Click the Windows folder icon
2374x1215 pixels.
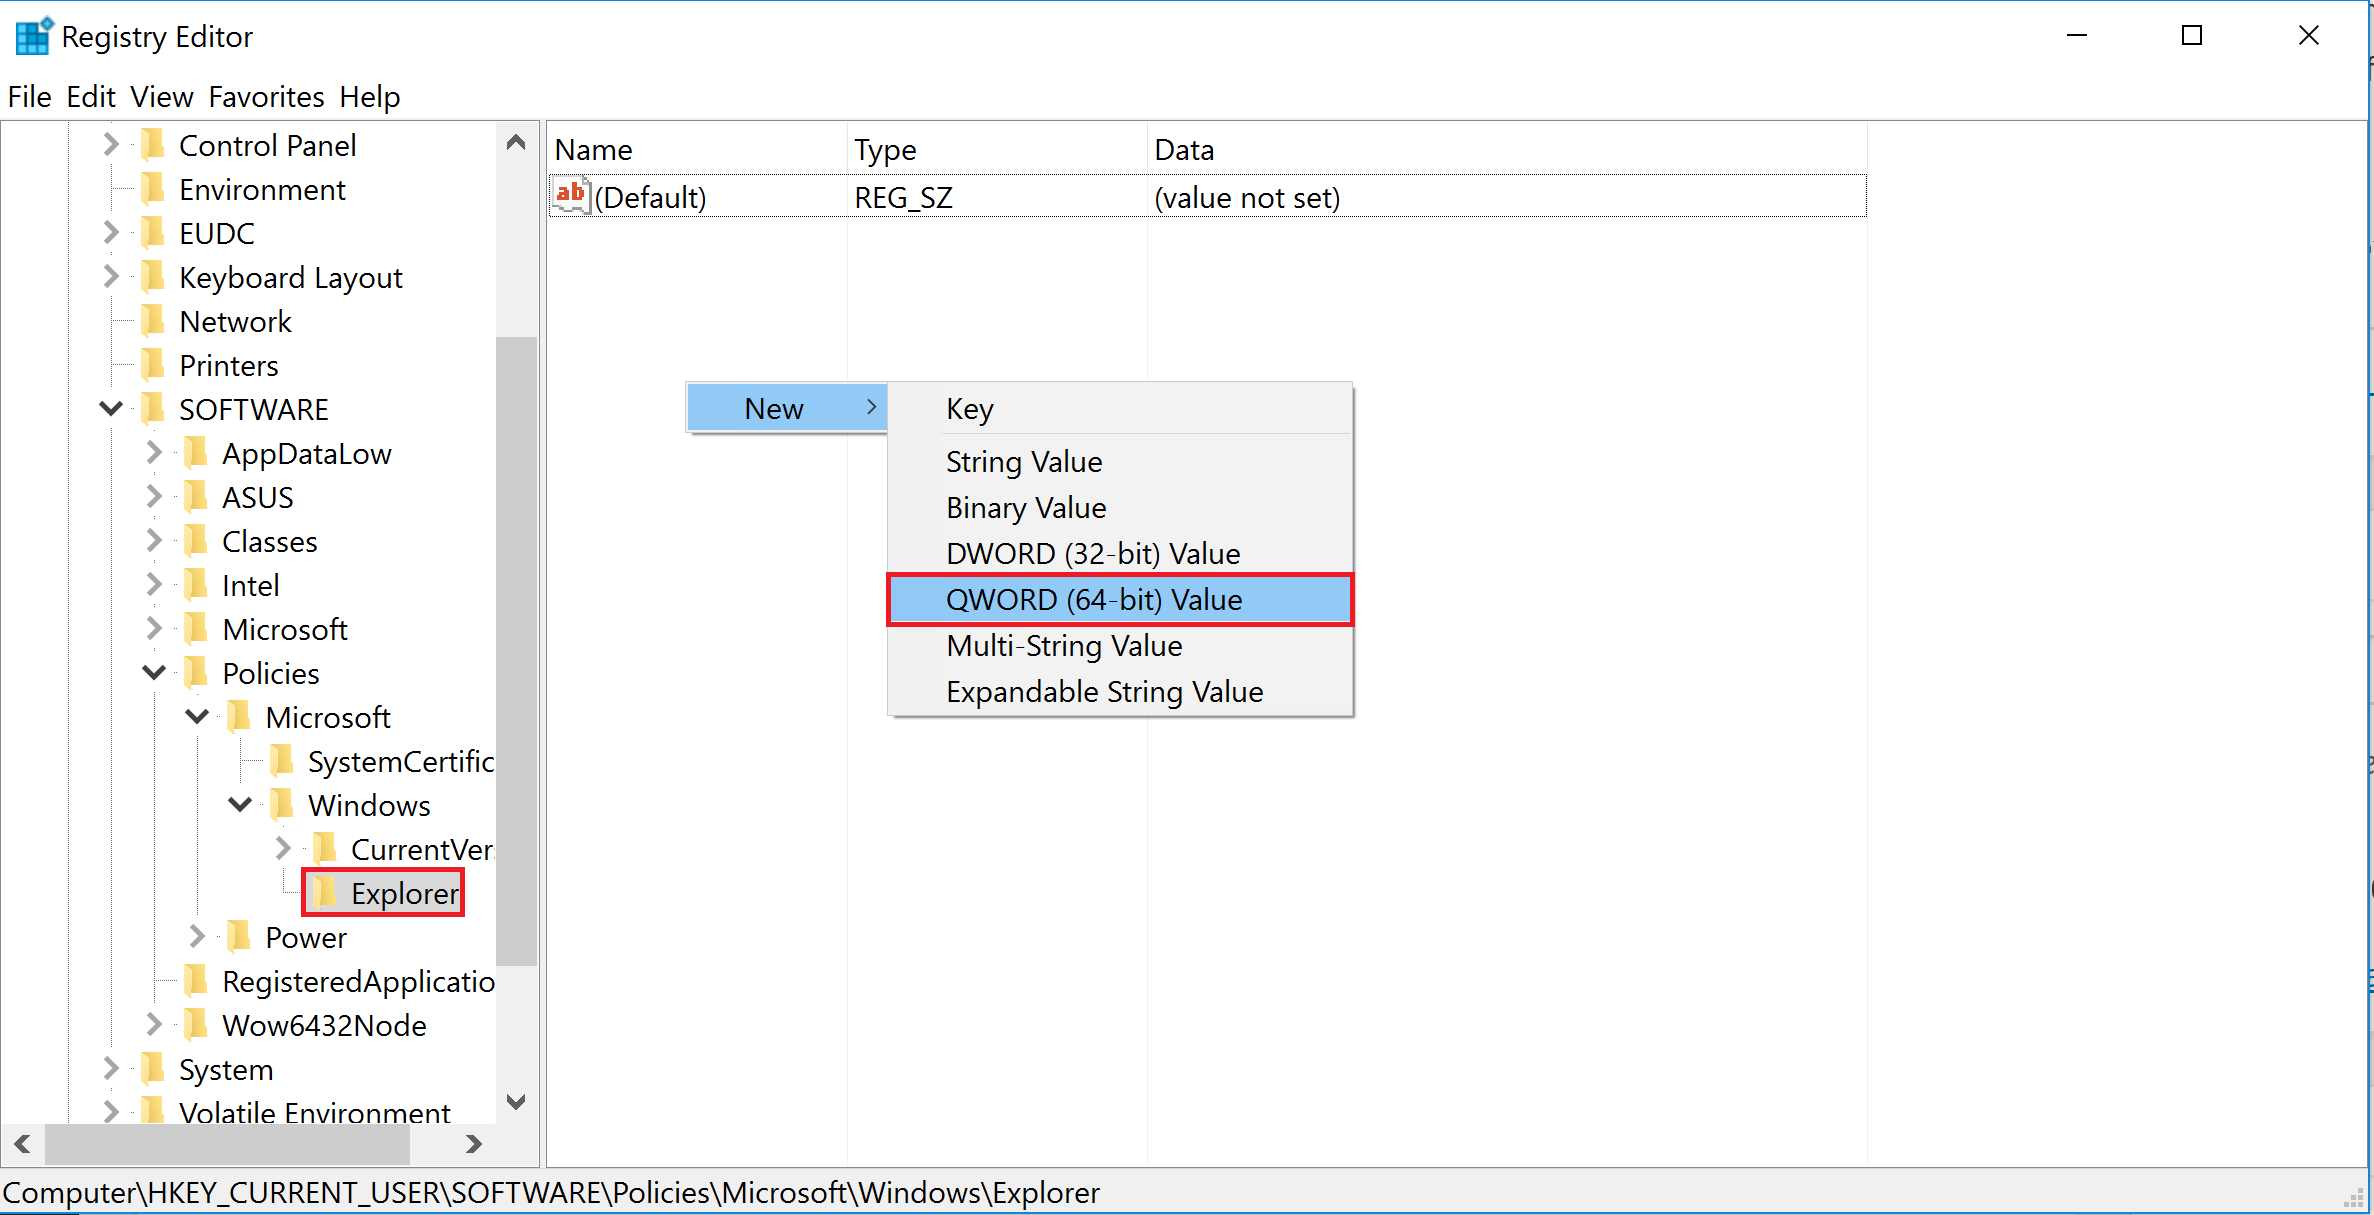pos(282,806)
